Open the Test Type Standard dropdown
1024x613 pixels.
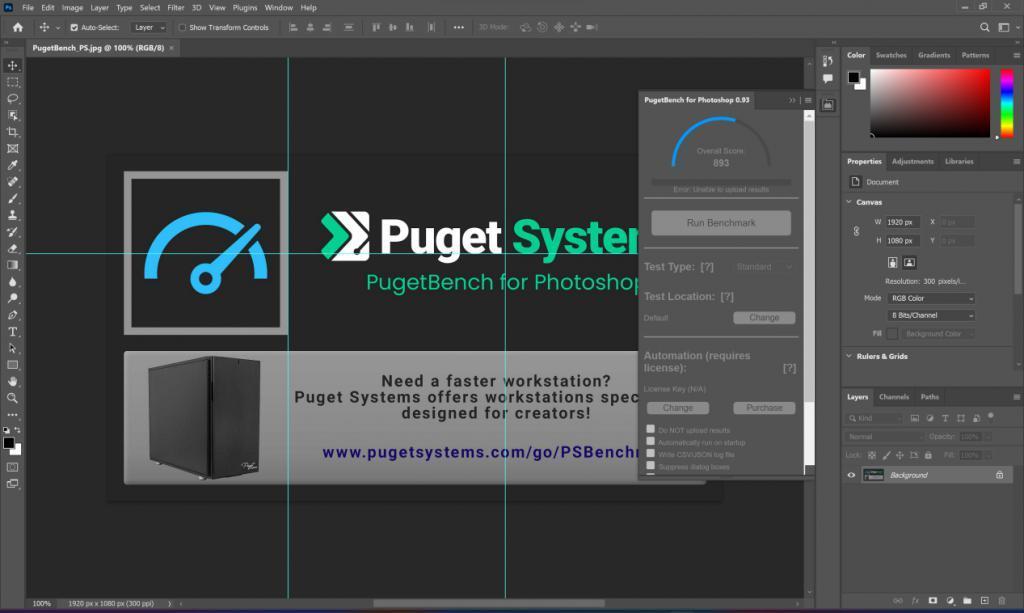coord(764,267)
